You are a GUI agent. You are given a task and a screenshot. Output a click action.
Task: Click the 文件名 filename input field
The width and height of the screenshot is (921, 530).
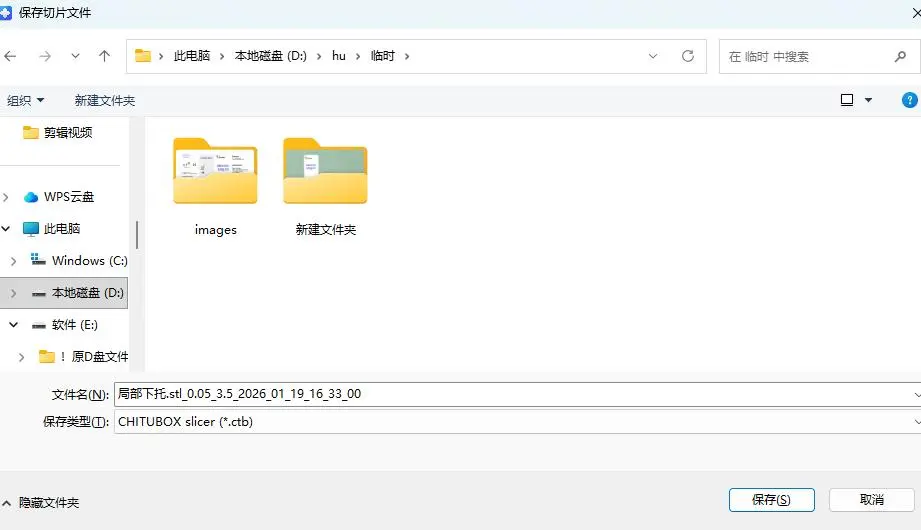(x=517, y=394)
